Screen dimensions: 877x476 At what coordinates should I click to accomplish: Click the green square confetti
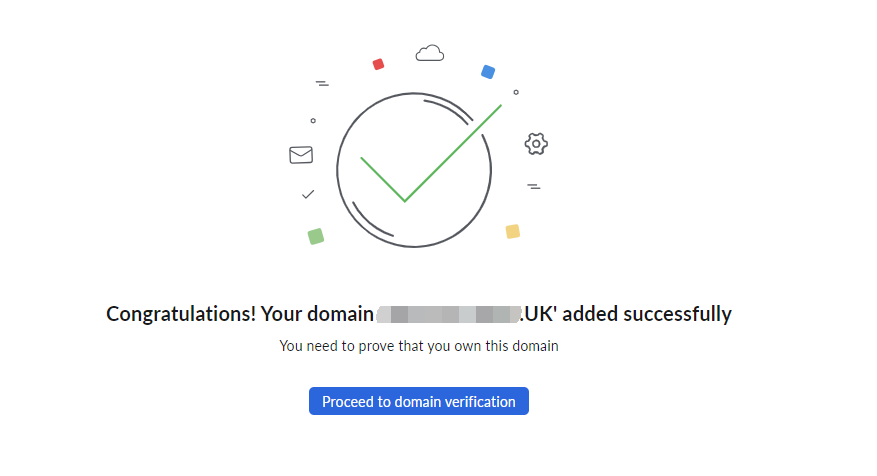[315, 236]
